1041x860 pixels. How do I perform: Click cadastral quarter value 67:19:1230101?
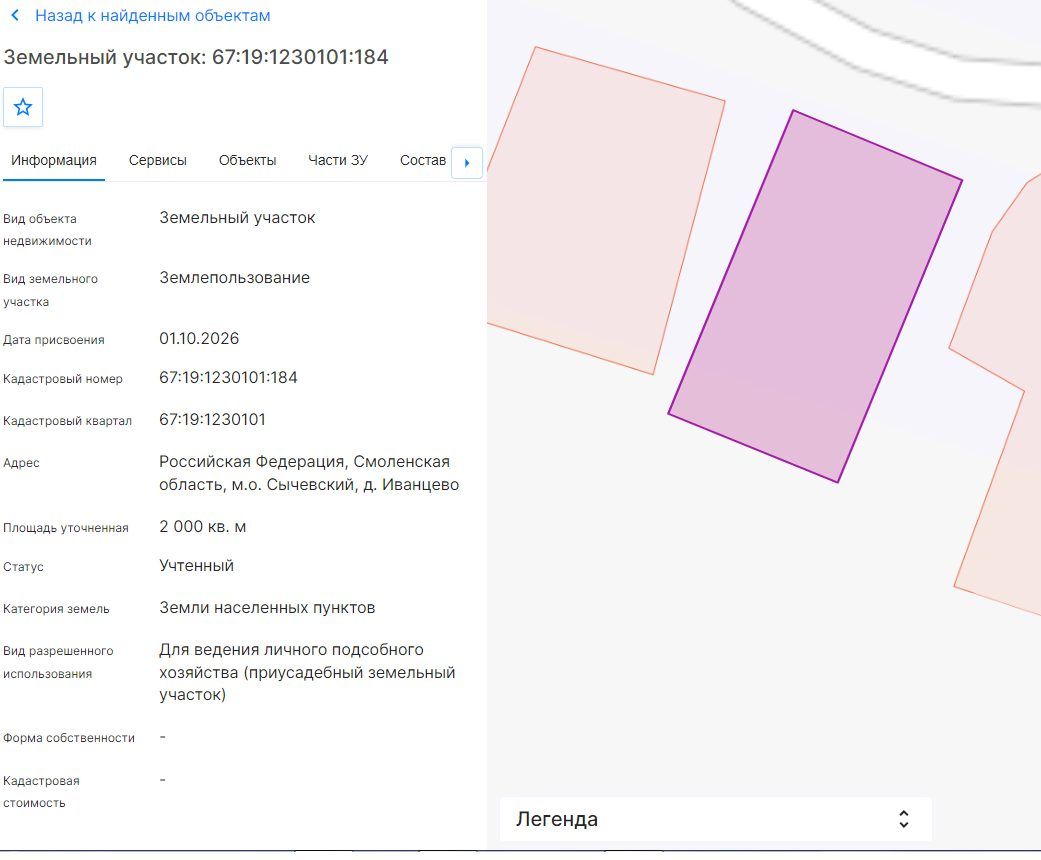212,419
